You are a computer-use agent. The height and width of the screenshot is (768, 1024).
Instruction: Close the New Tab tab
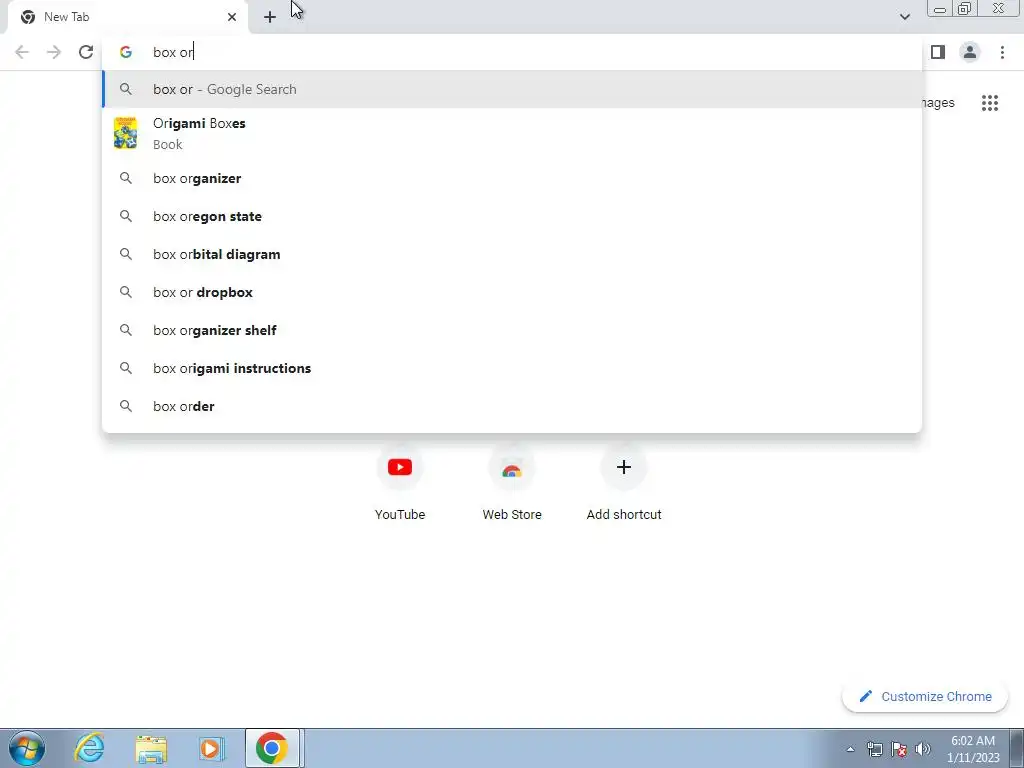pos(232,17)
